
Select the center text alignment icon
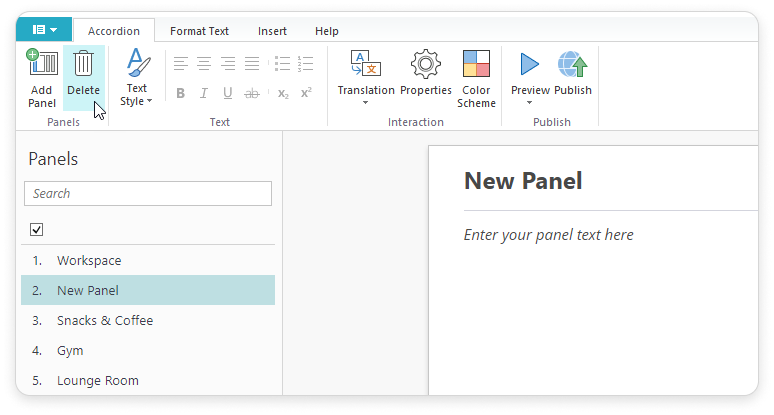pyautogui.click(x=204, y=64)
